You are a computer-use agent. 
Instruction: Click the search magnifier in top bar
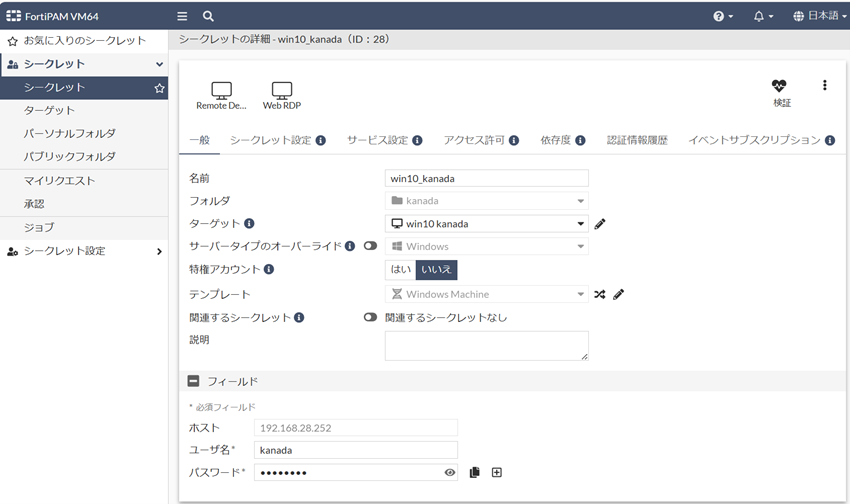[208, 16]
